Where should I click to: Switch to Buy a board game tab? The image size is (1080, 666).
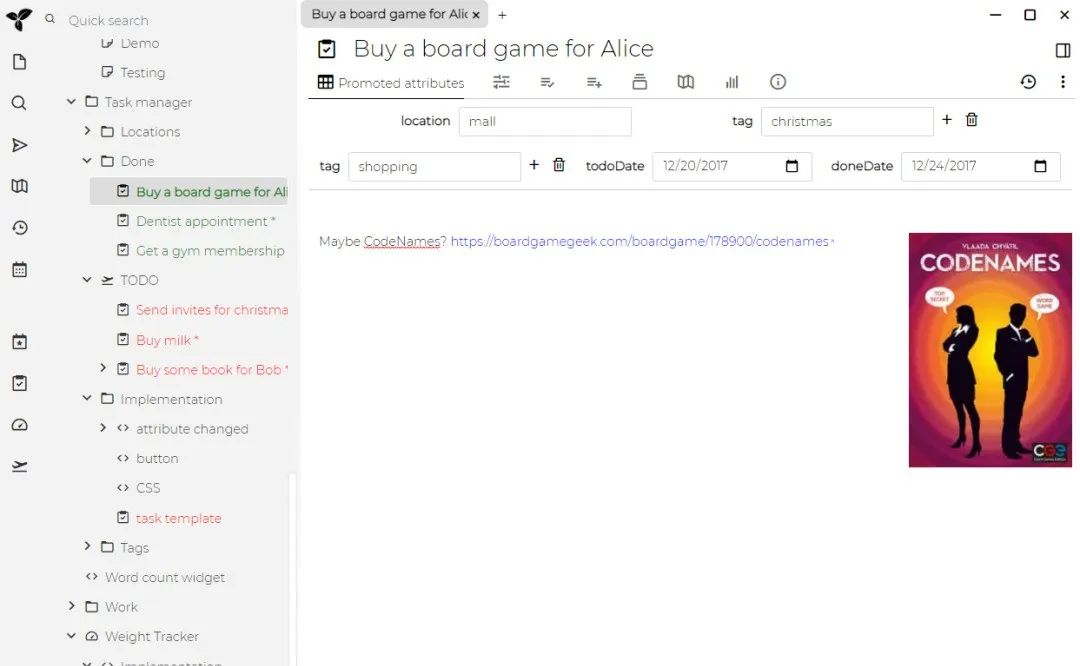(x=388, y=14)
